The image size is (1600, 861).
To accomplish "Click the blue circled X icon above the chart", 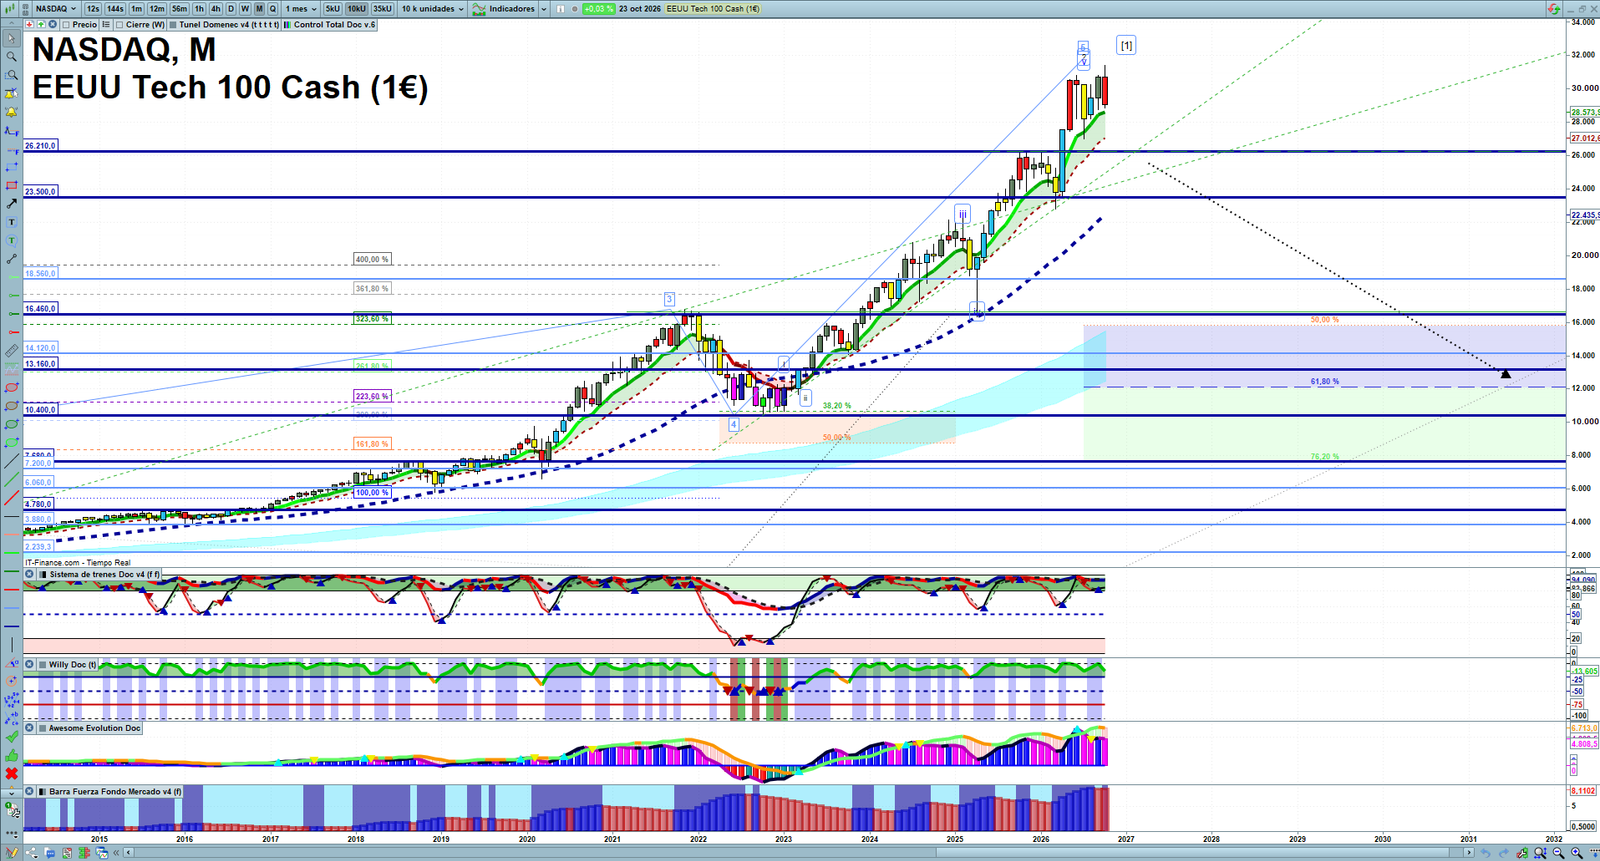I will click(x=52, y=24).
